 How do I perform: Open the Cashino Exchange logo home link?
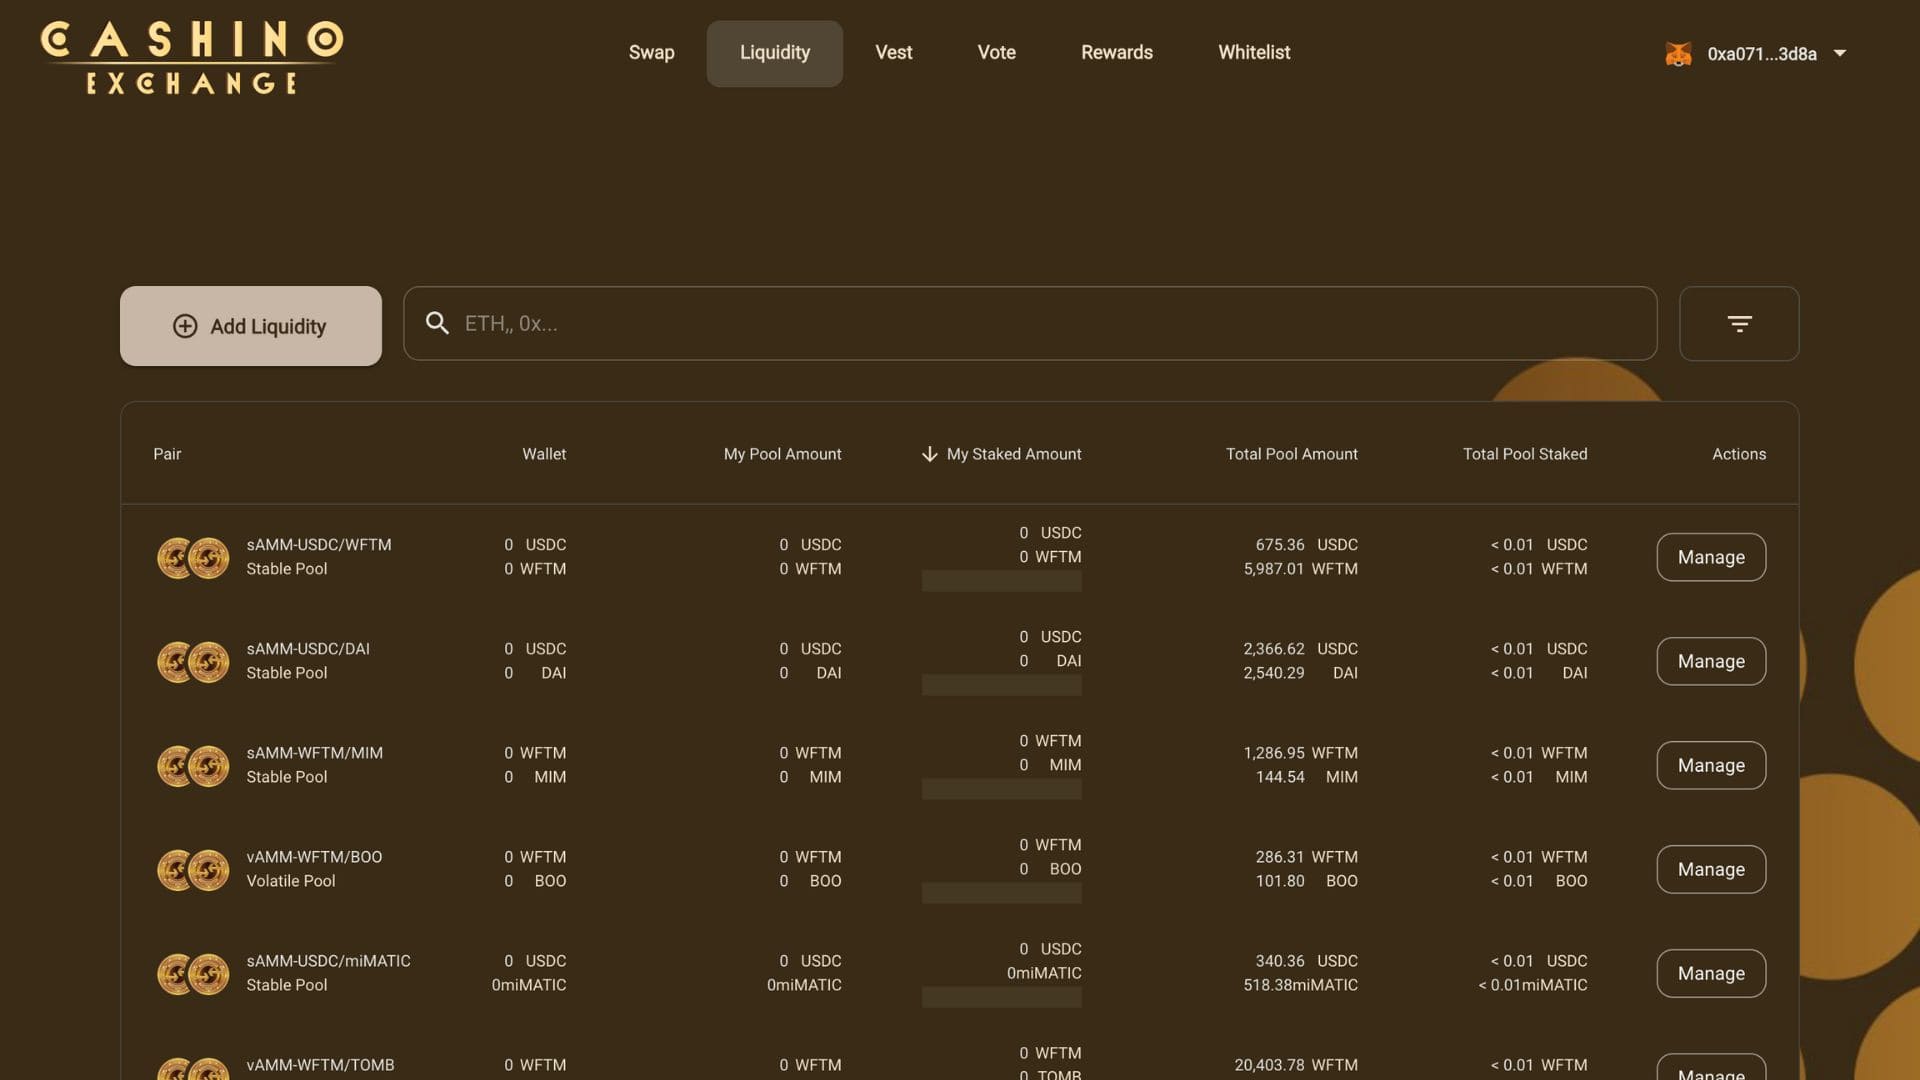[x=192, y=57]
